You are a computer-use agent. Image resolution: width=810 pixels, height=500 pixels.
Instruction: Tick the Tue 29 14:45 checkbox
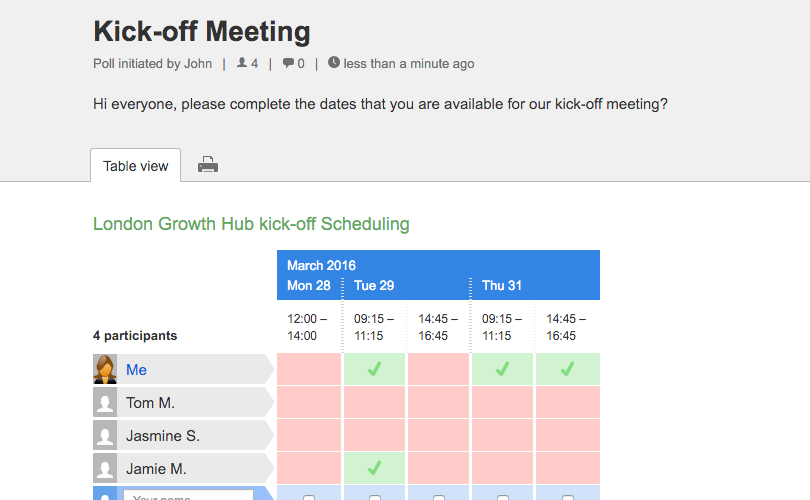click(439, 497)
